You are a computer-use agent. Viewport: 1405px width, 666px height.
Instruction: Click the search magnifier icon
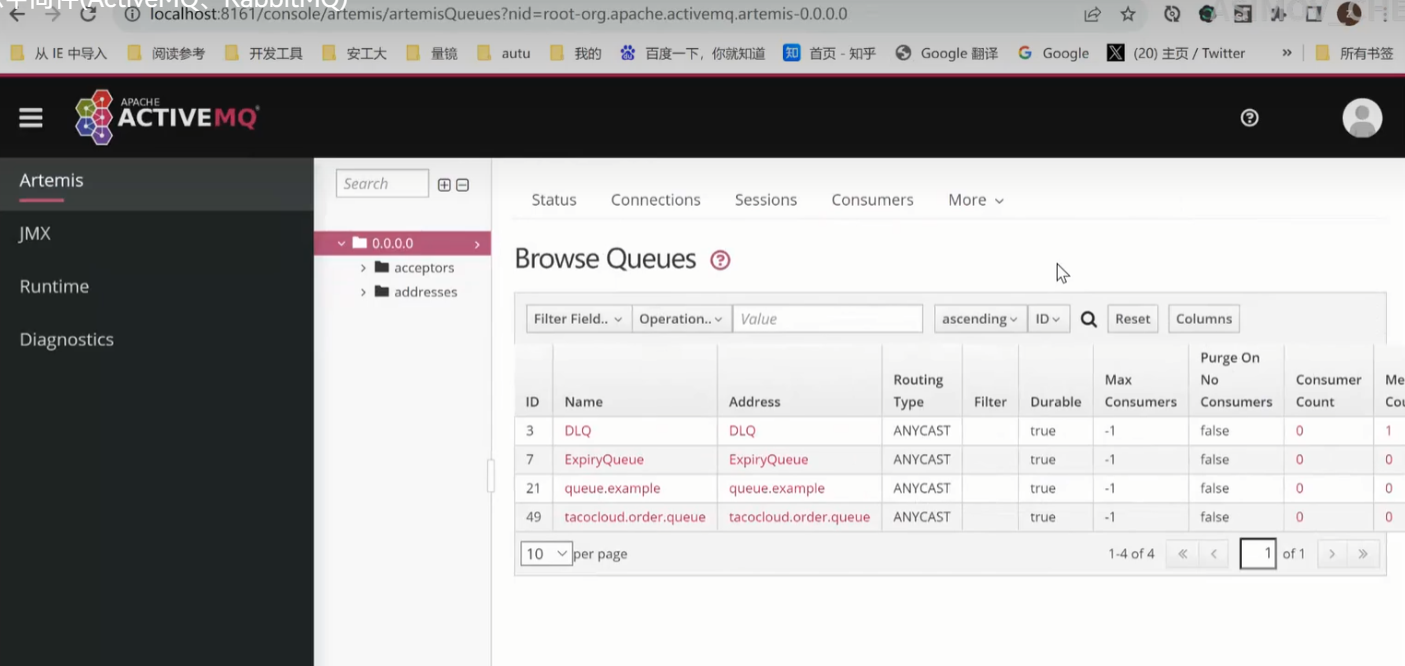point(1089,319)
